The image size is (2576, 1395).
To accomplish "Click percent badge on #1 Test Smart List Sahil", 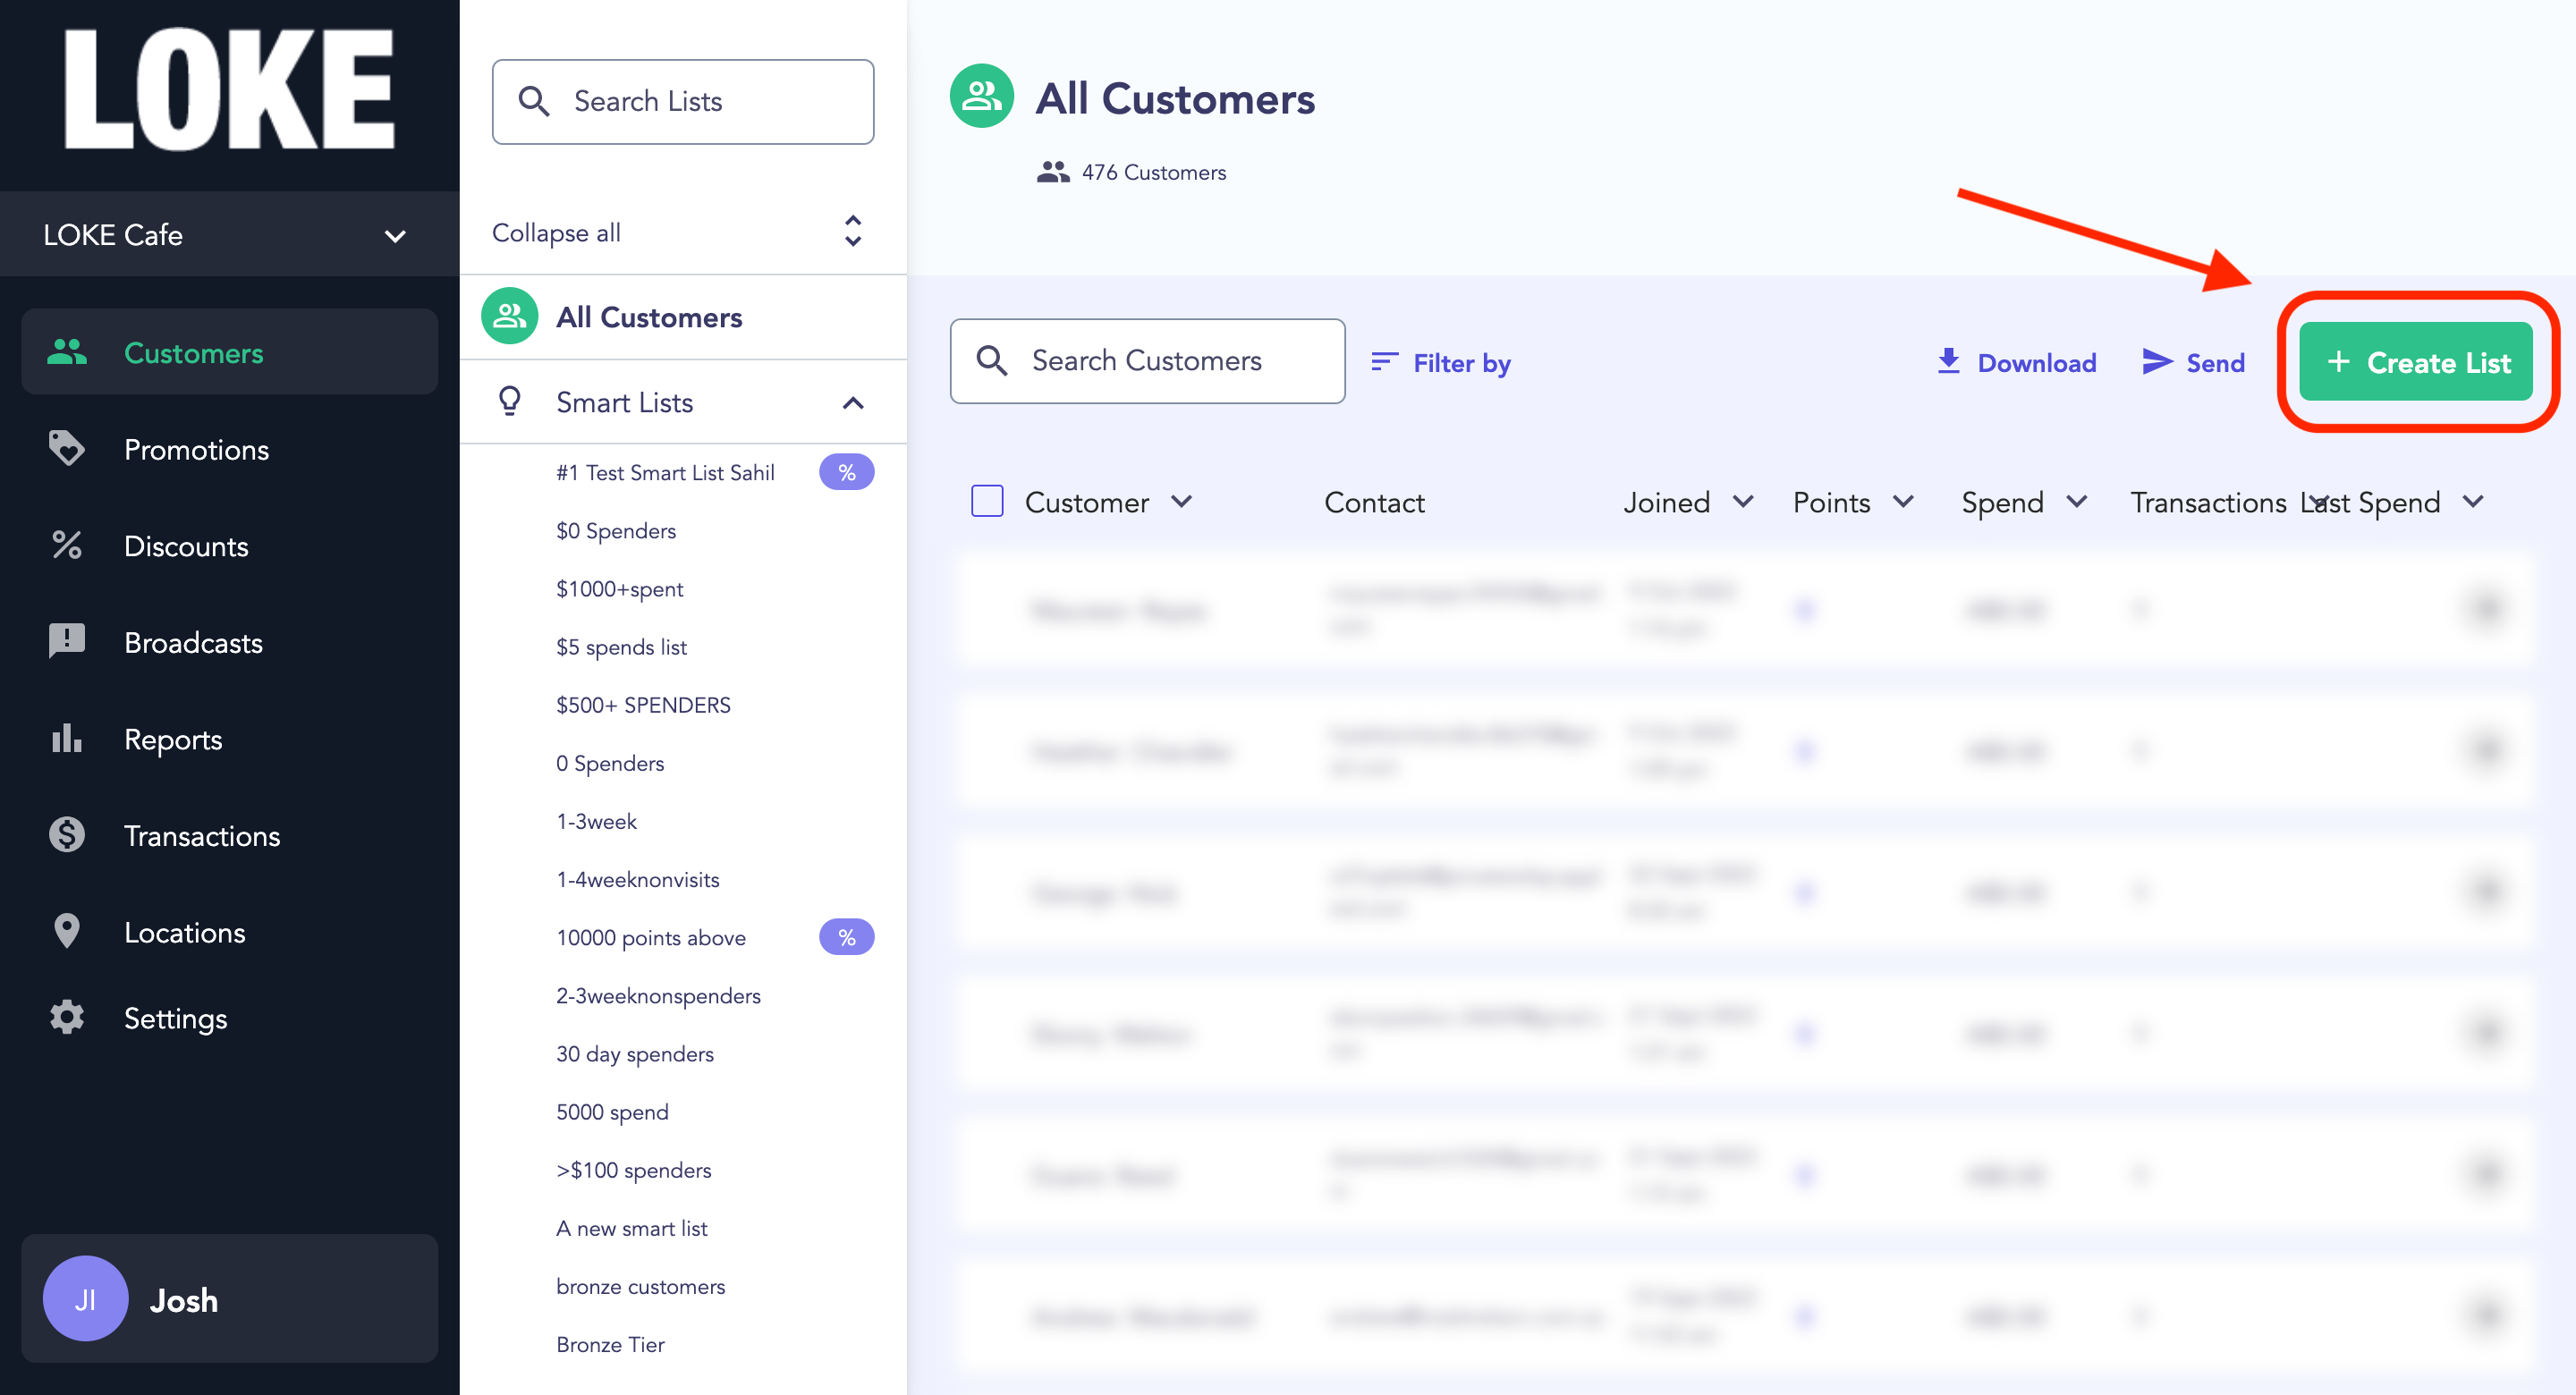I will click(x=846, y=472).
